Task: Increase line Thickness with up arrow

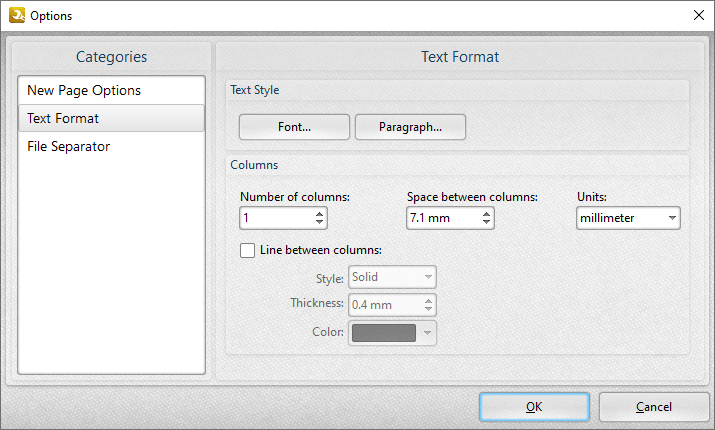Action: (428, 300)
